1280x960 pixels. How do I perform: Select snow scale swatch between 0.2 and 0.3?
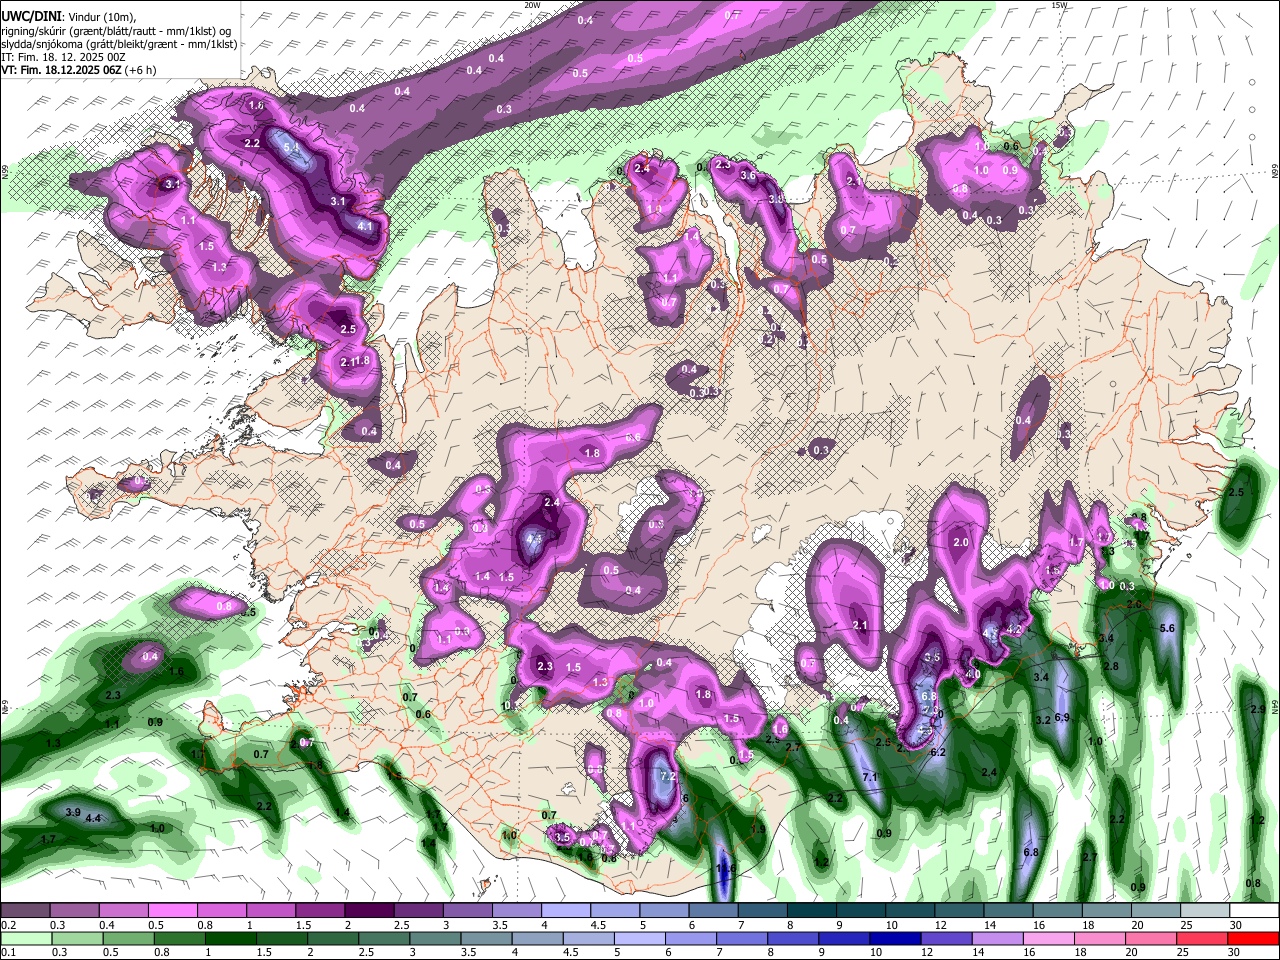[x=25, y=911]
